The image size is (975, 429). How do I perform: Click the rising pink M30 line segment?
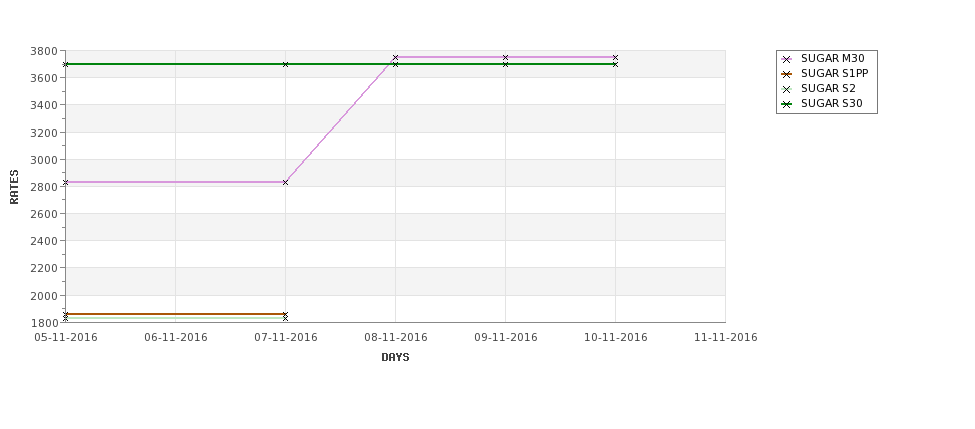click(340, 120)
